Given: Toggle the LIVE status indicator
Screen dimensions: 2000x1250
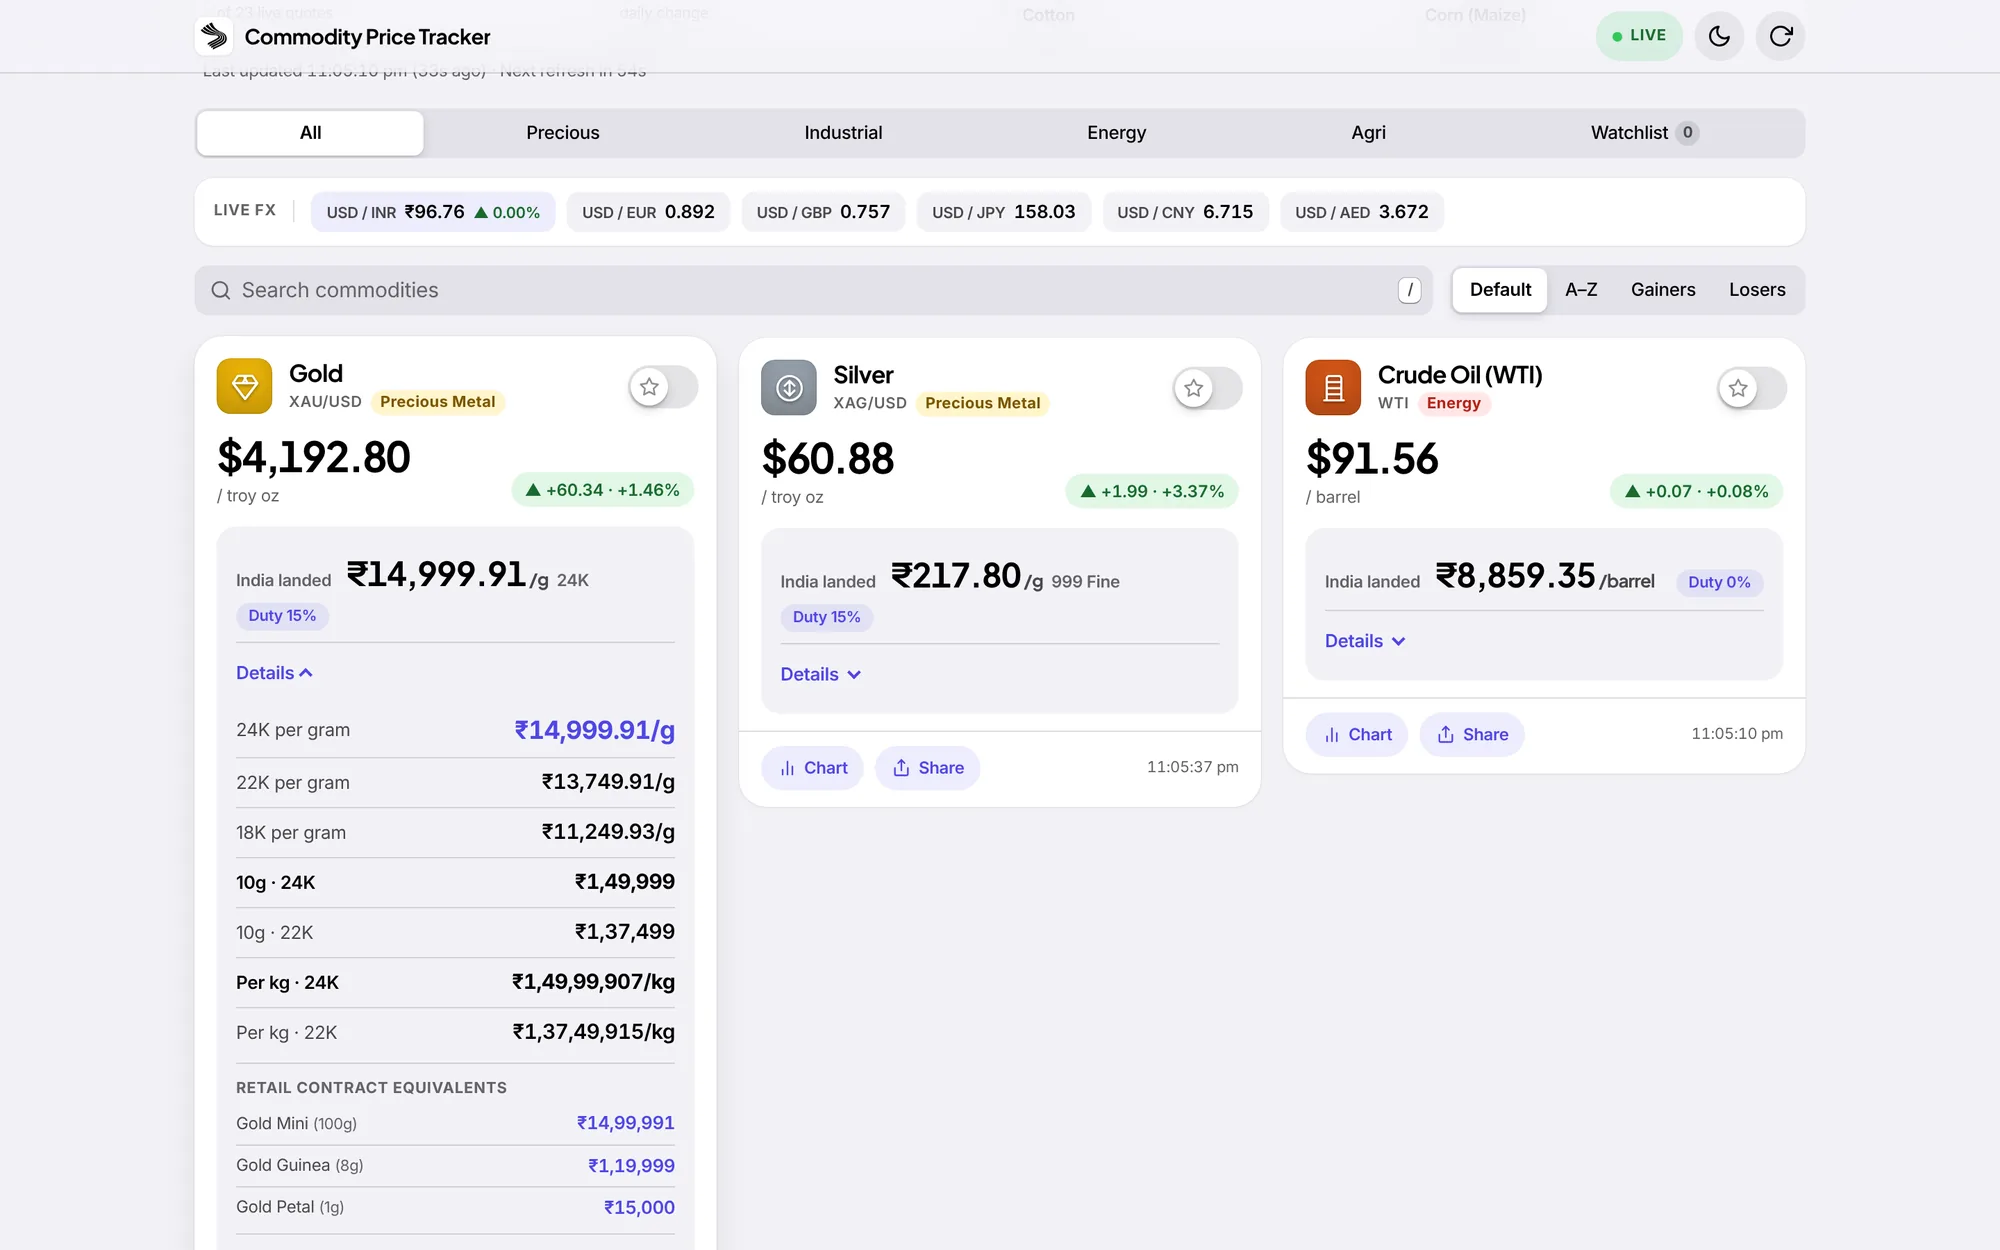Looking at the screenshot, I should (x=1639, y=36).
